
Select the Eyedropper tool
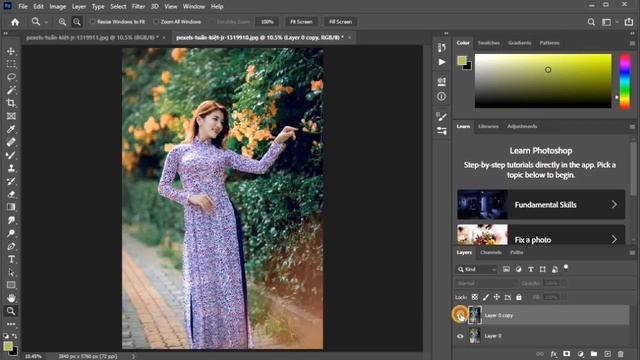(11, 129)
